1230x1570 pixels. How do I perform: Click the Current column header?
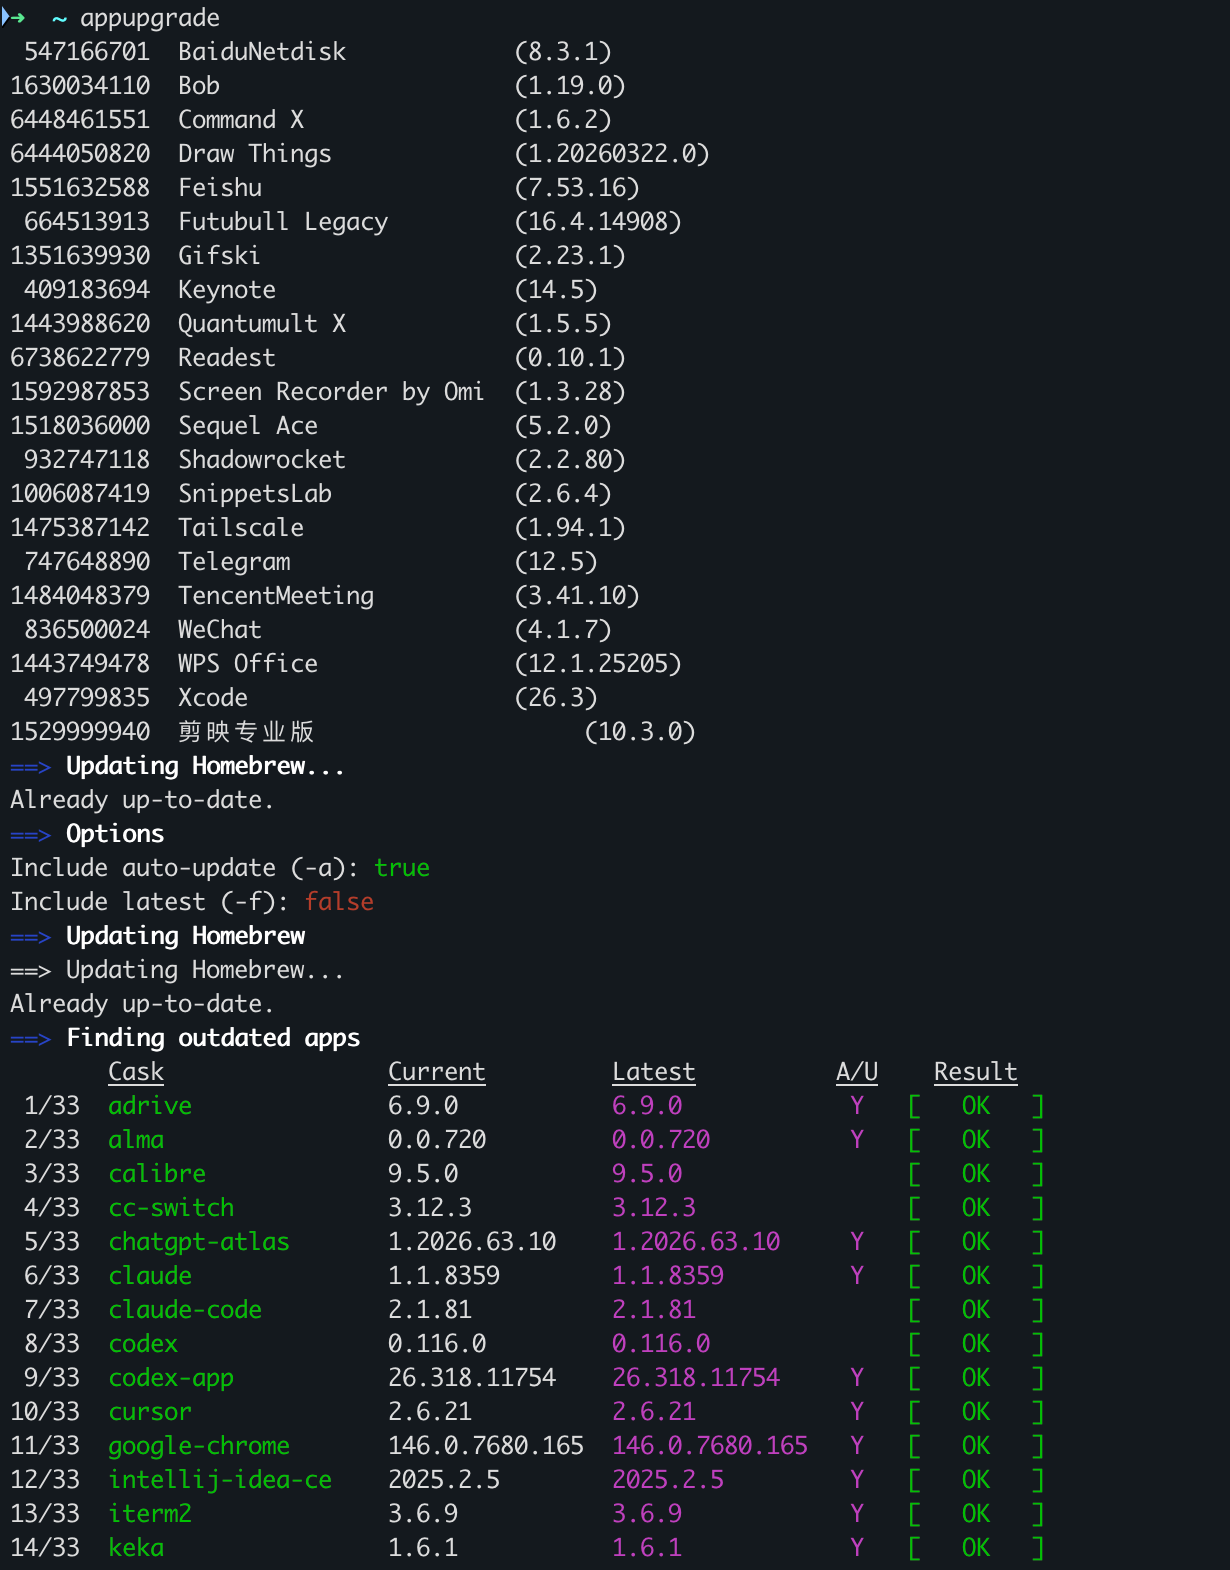click(x=436, y=1072)
